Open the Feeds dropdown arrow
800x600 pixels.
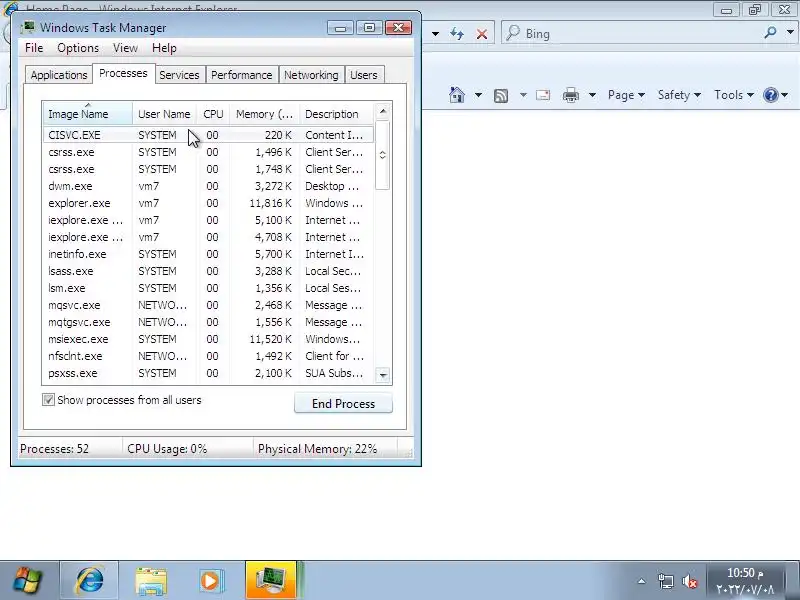point(523,95)
